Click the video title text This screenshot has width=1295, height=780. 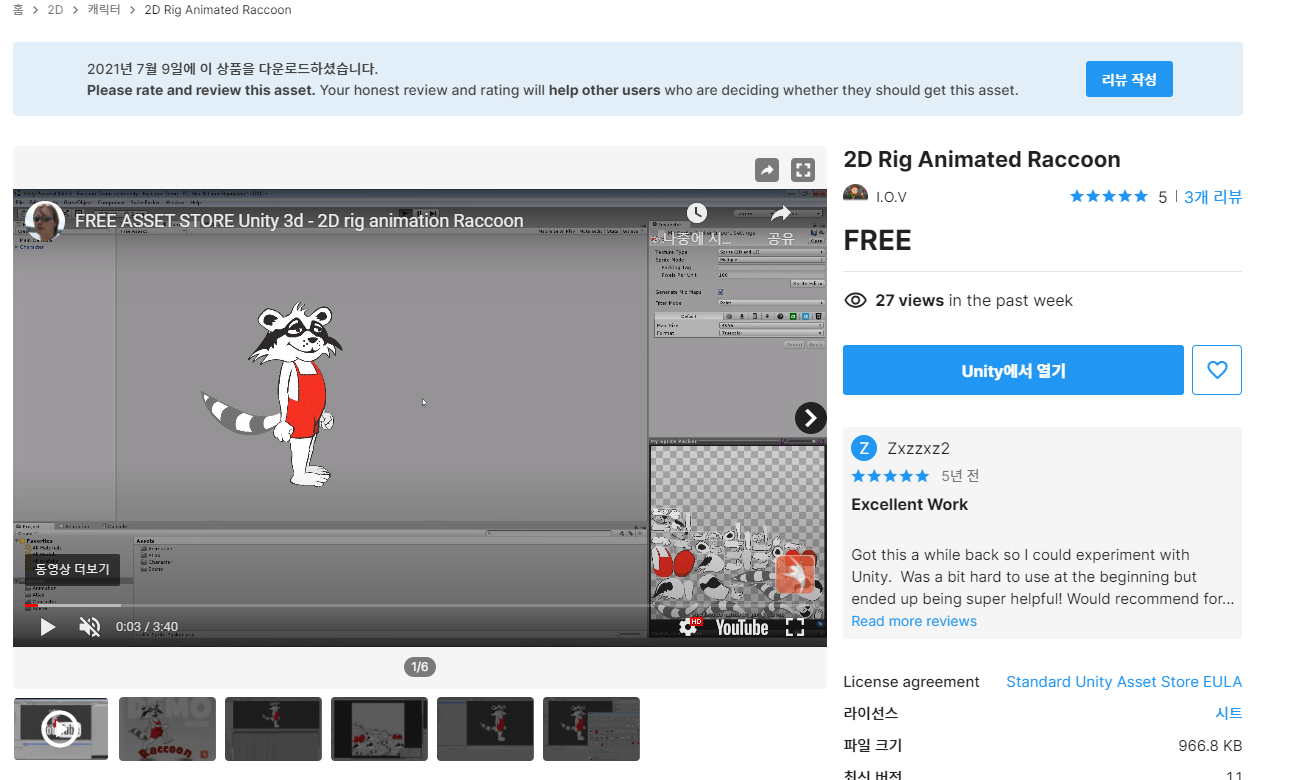pyautogui.click(x=299, y=221)
